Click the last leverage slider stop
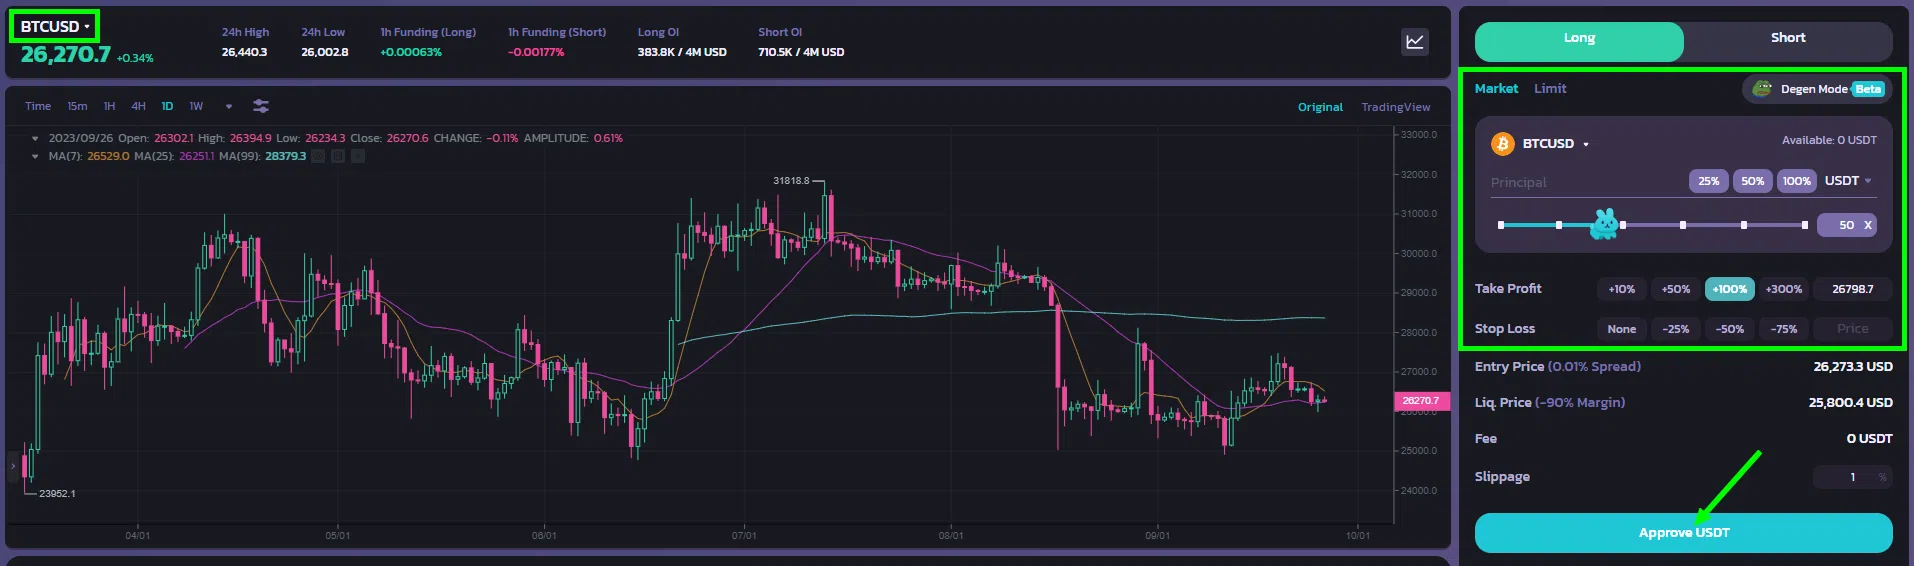The height and width of the screenshot is (566, 1914). coord(1805,225)
